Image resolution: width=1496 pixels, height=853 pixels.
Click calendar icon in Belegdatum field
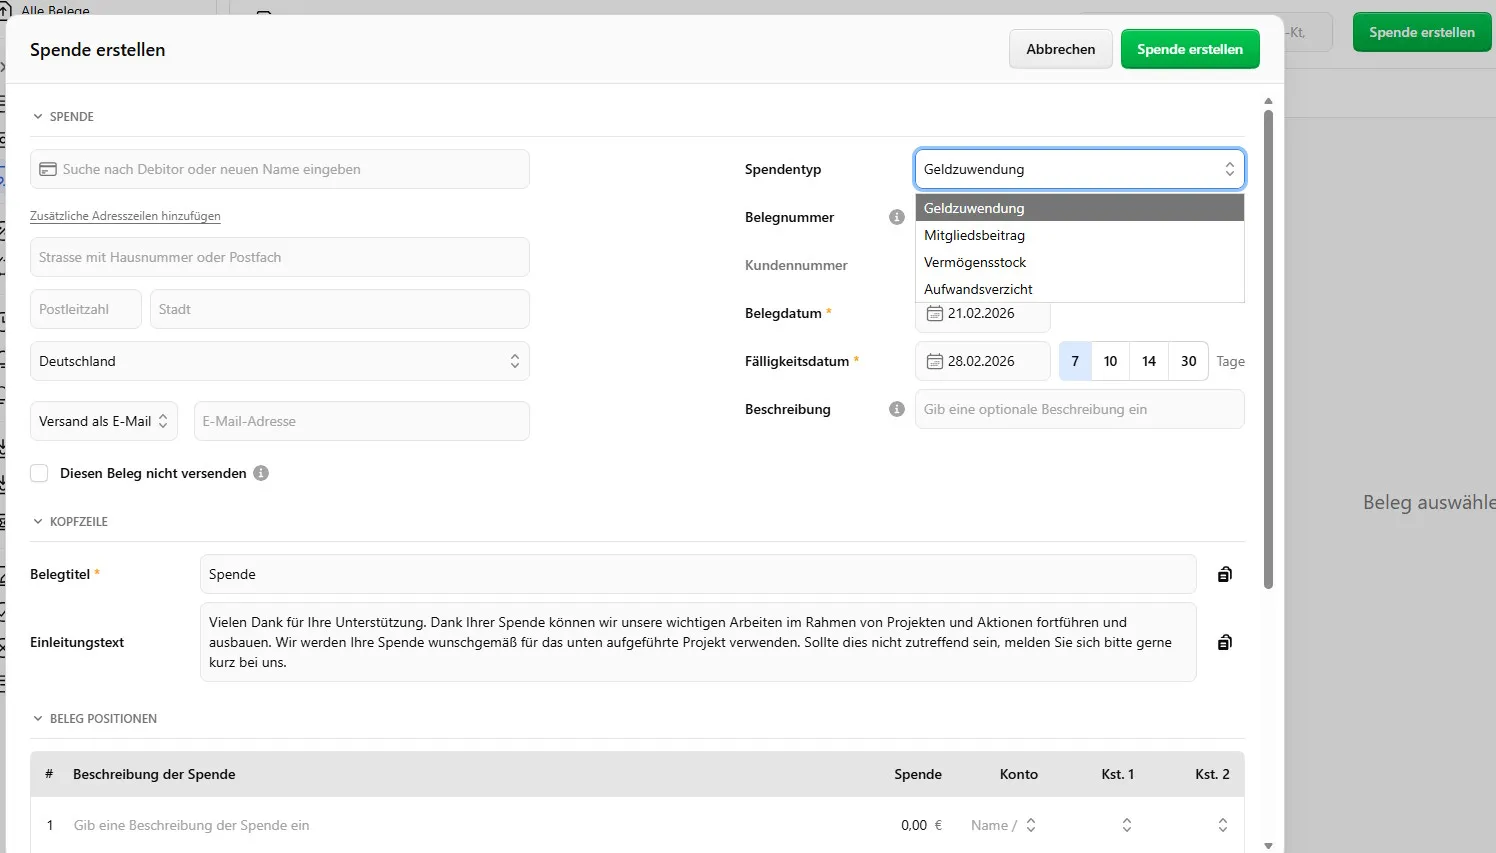click(934, 314)
